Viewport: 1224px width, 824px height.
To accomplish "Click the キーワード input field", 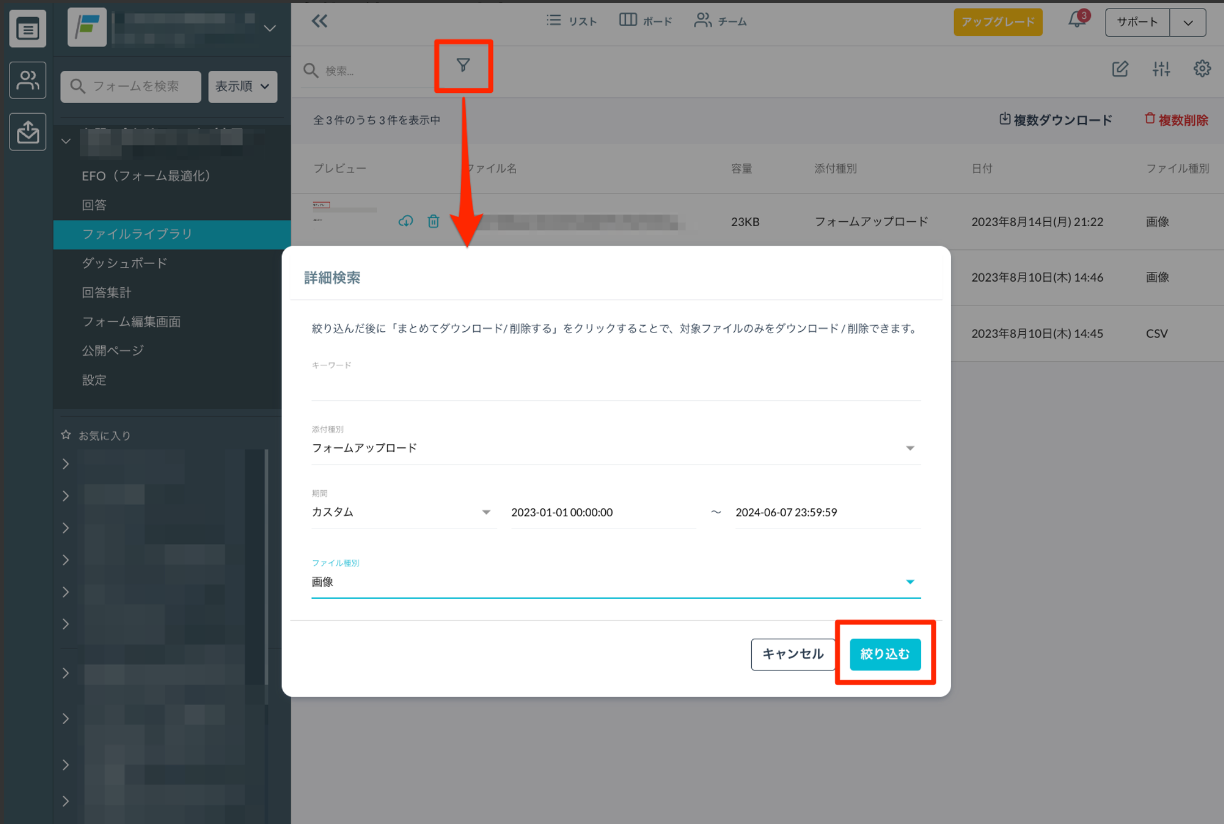I will click(x=616, y=386).
